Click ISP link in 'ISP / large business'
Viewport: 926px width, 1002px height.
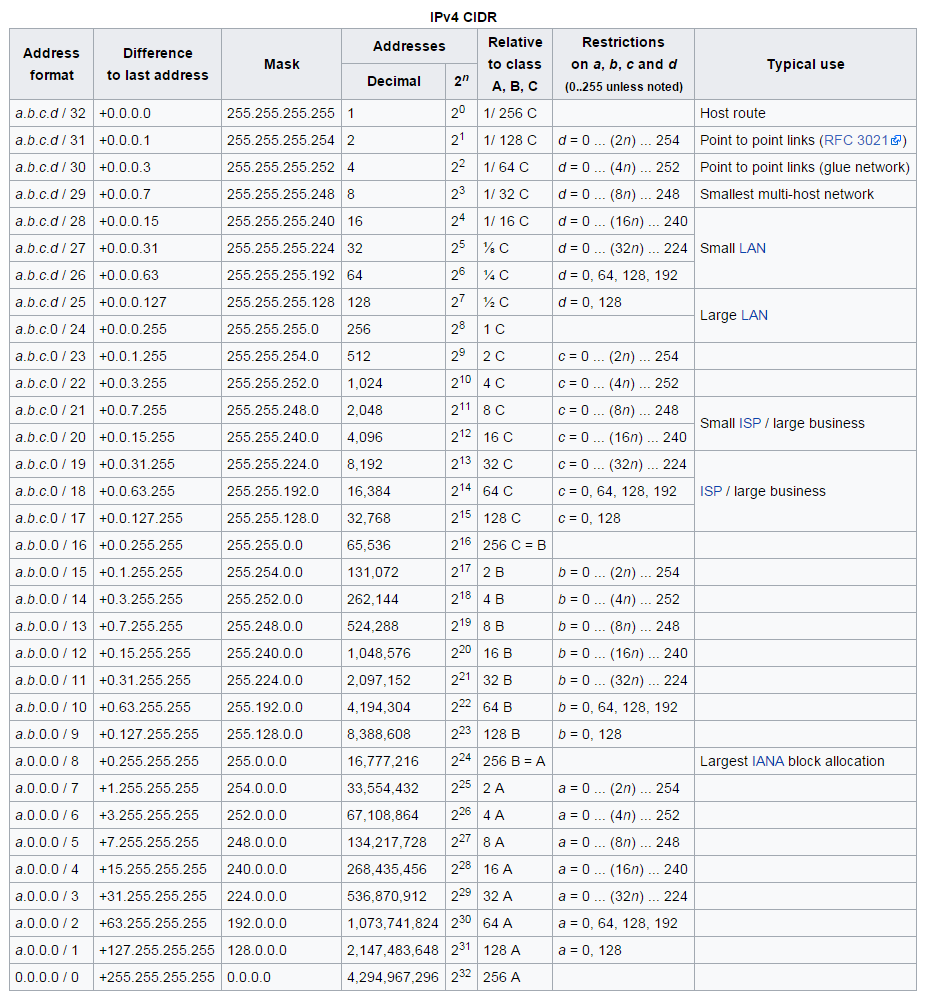coord(711,491)
